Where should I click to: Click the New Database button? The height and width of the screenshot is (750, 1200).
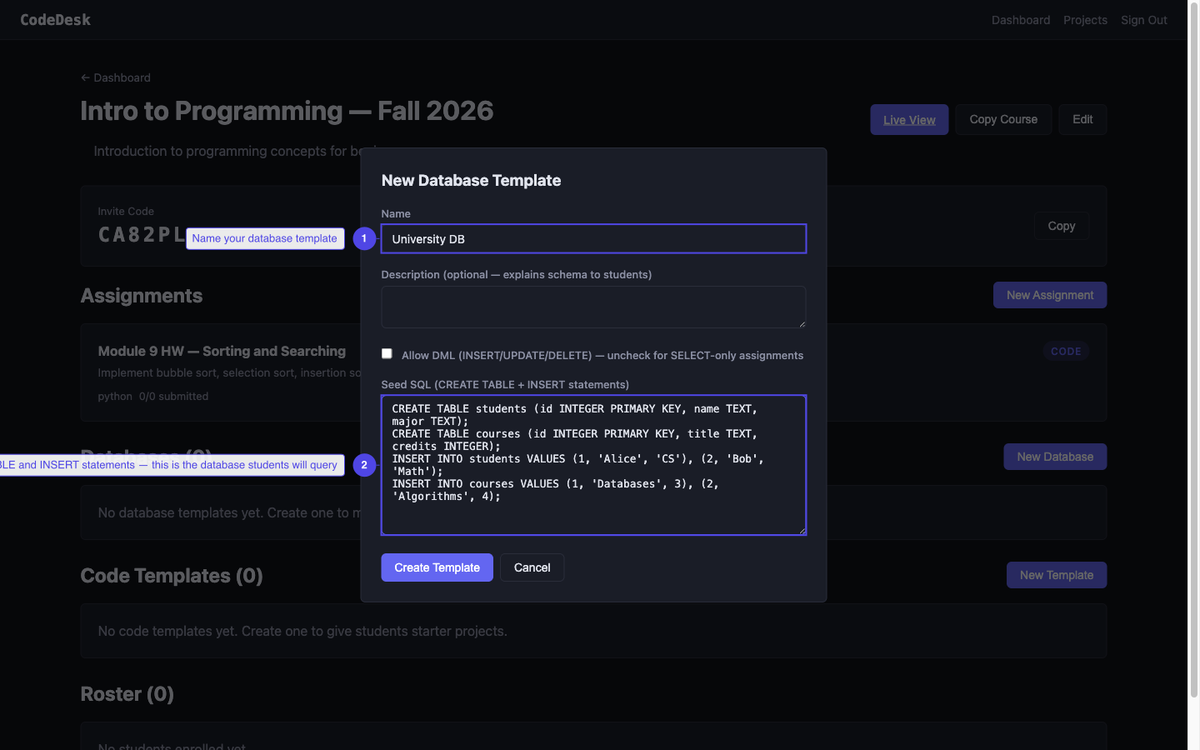click(x=1054, y=456)
